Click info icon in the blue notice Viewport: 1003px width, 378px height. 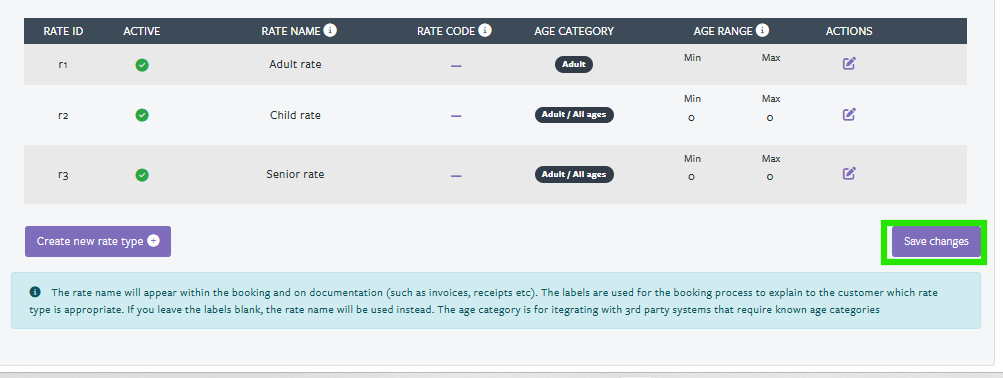tap(35, 292)
